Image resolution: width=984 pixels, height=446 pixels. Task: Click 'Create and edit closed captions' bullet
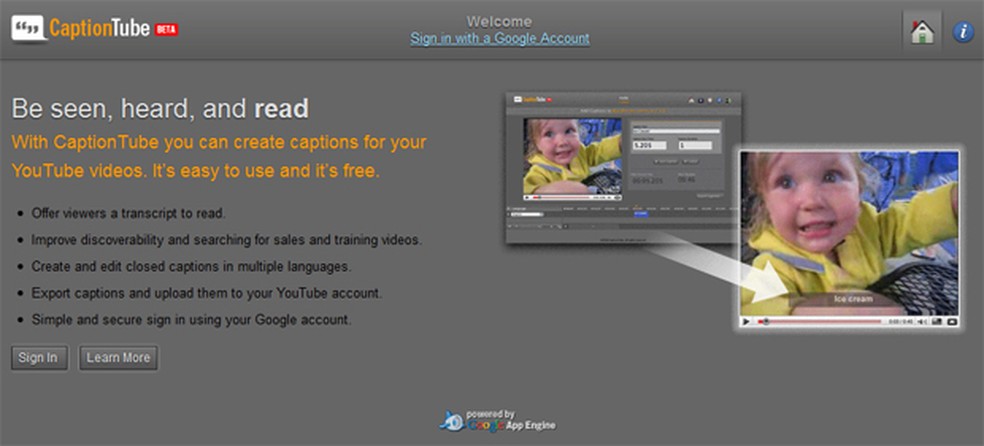point(191,267)
